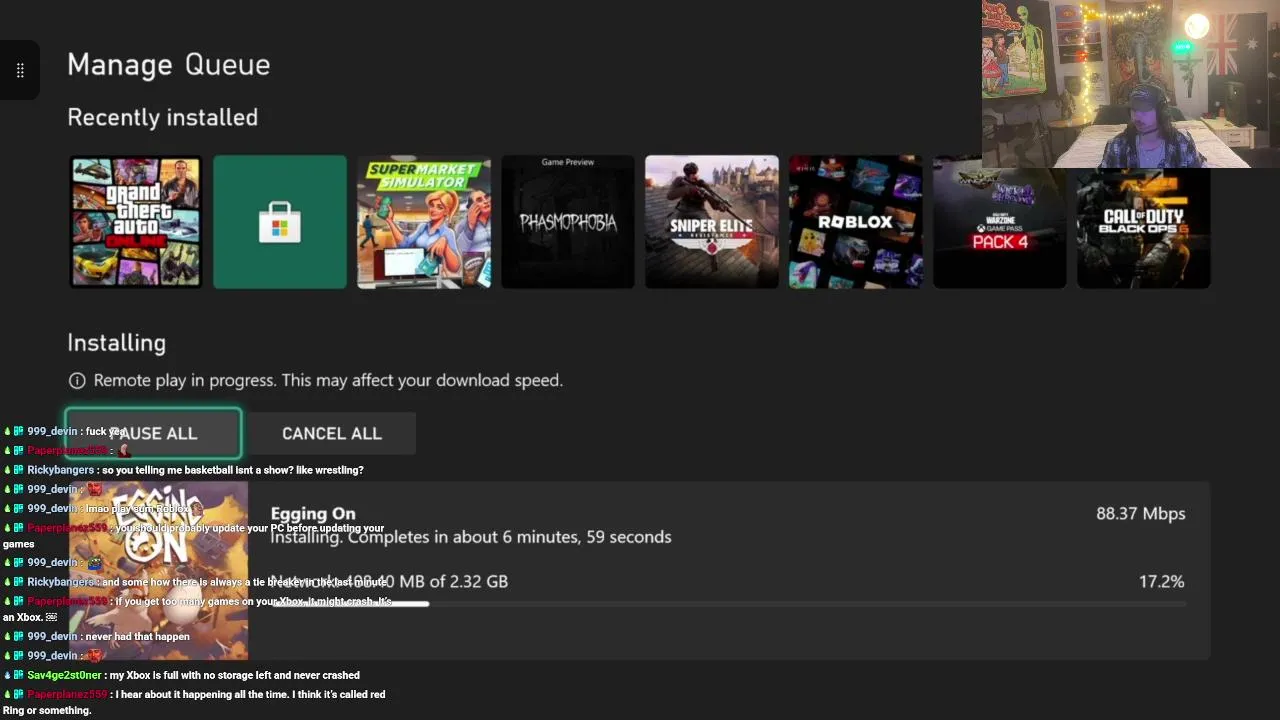The width and height of the screenshot is (1280, 720).
Task: Select the Egging On game artwork
Action: click(158, 570)
